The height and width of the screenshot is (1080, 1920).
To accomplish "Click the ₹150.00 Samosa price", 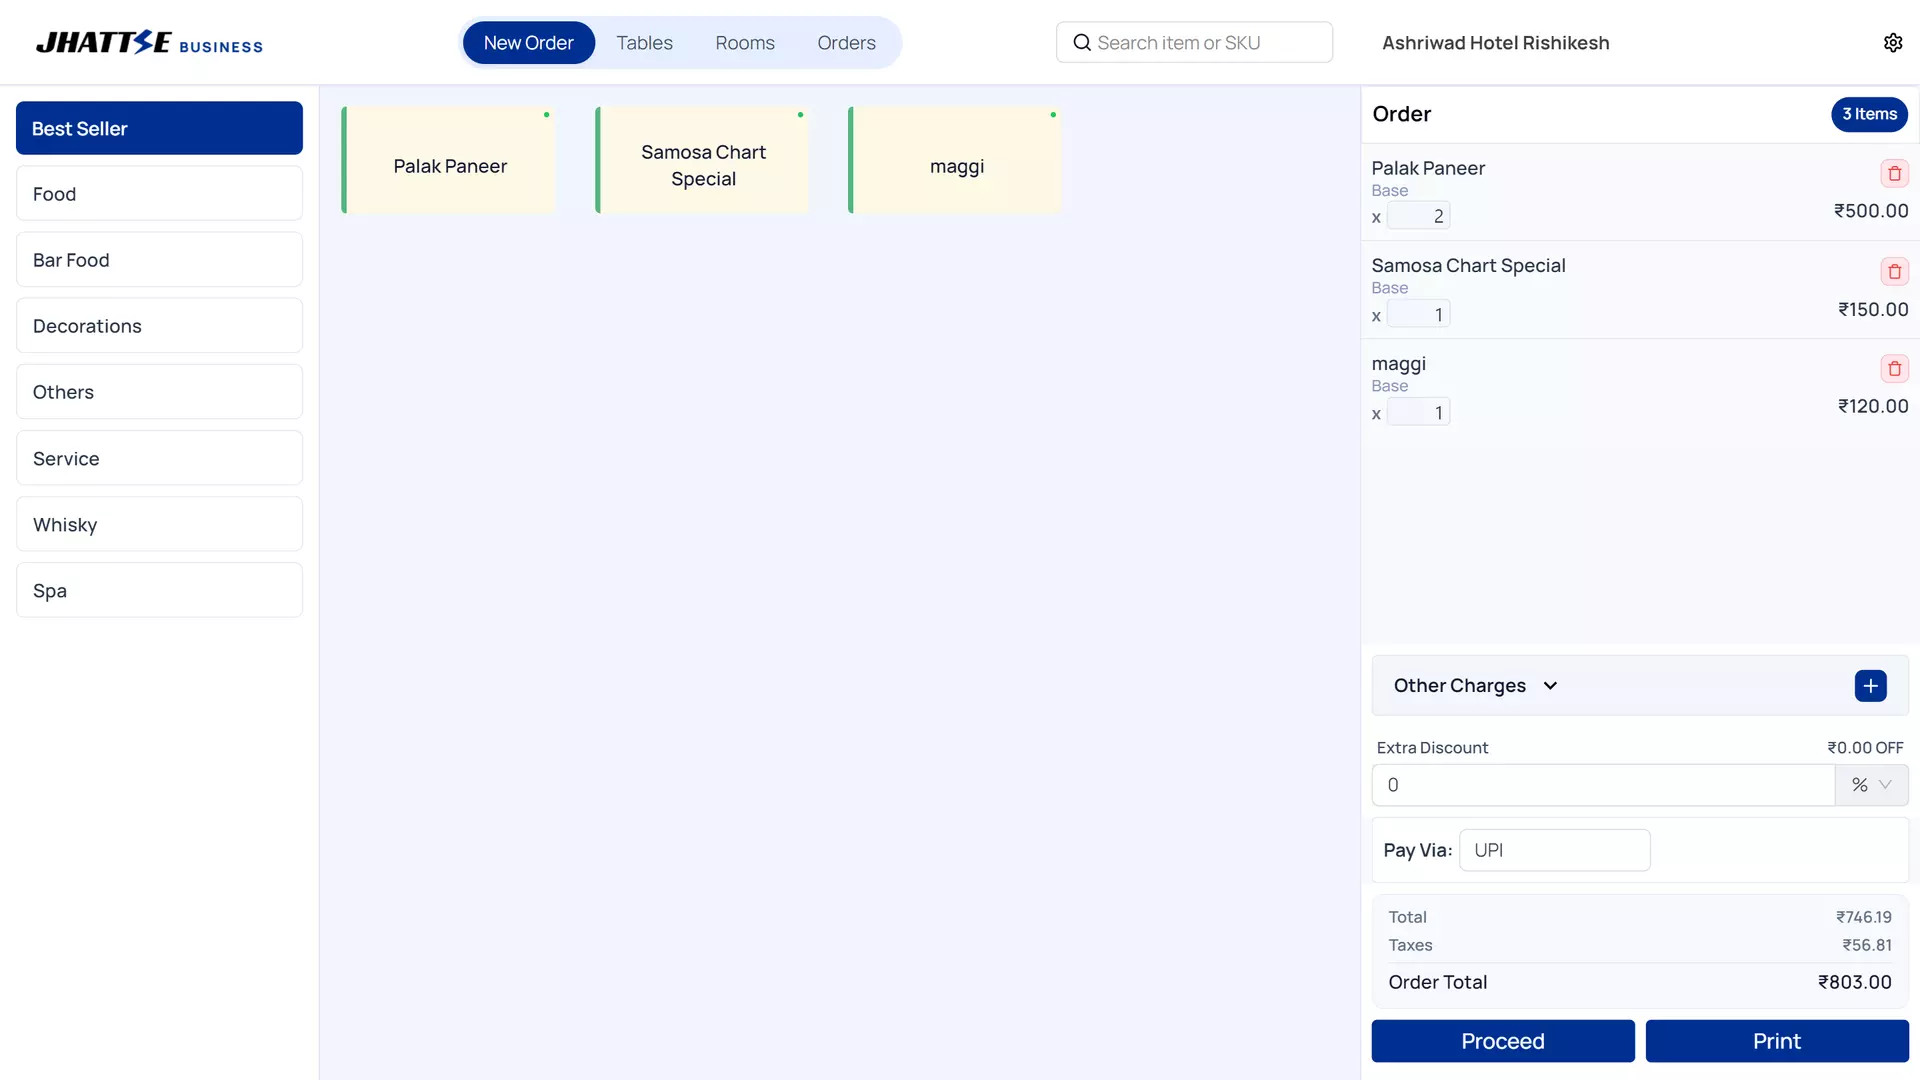I will coord(1872,310).
